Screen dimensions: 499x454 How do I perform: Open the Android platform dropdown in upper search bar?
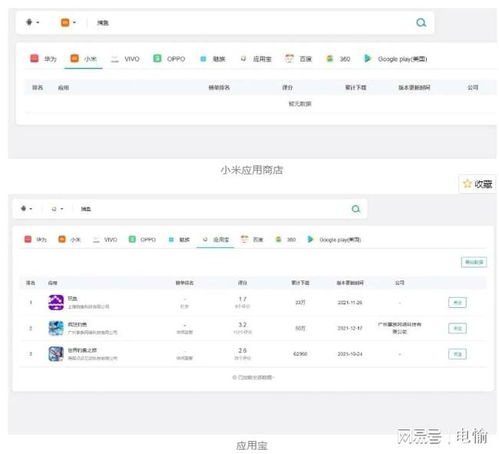tap(33, 22)
